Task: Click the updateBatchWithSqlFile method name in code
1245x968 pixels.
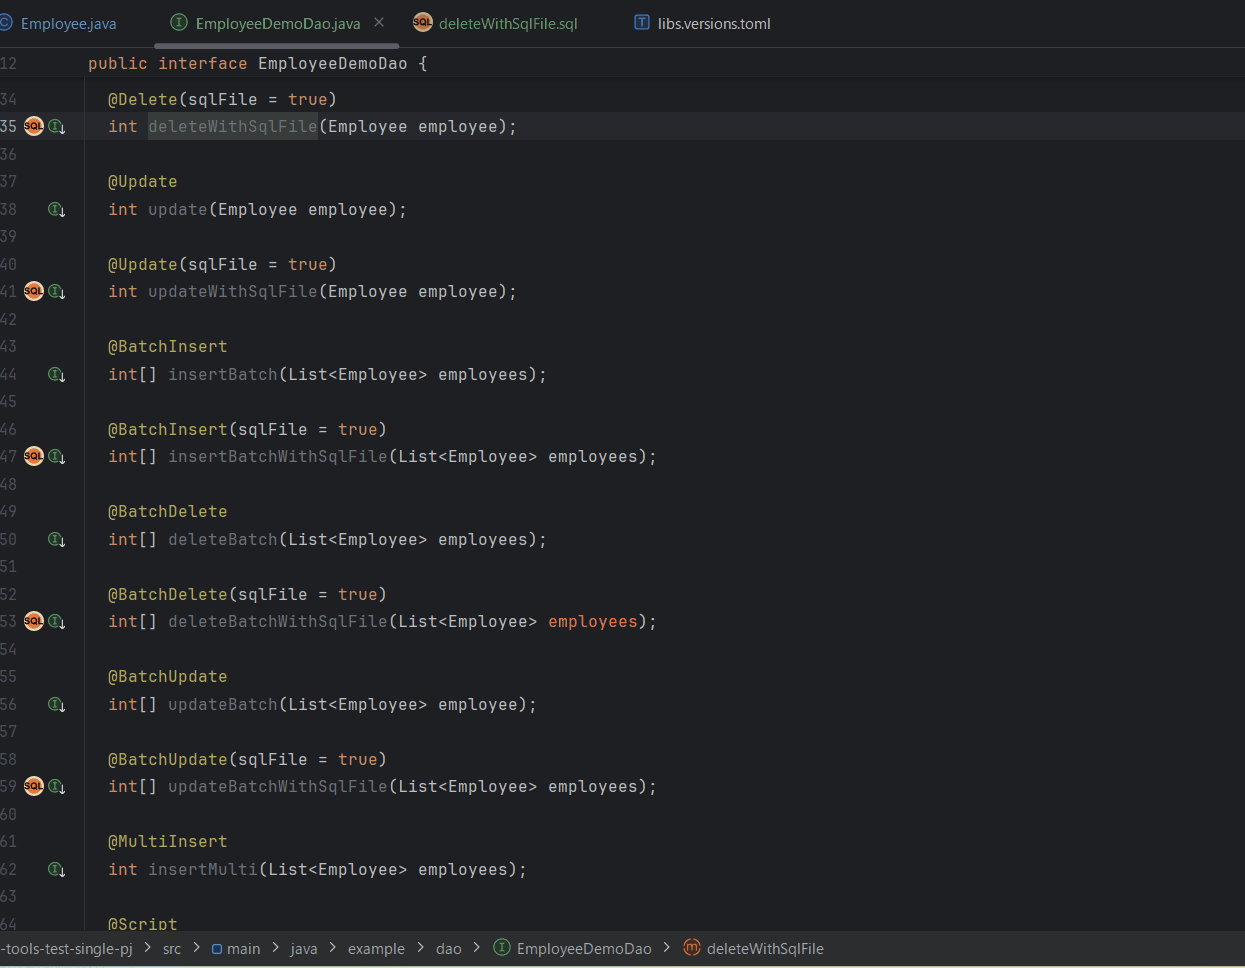Action: point(278,786)
